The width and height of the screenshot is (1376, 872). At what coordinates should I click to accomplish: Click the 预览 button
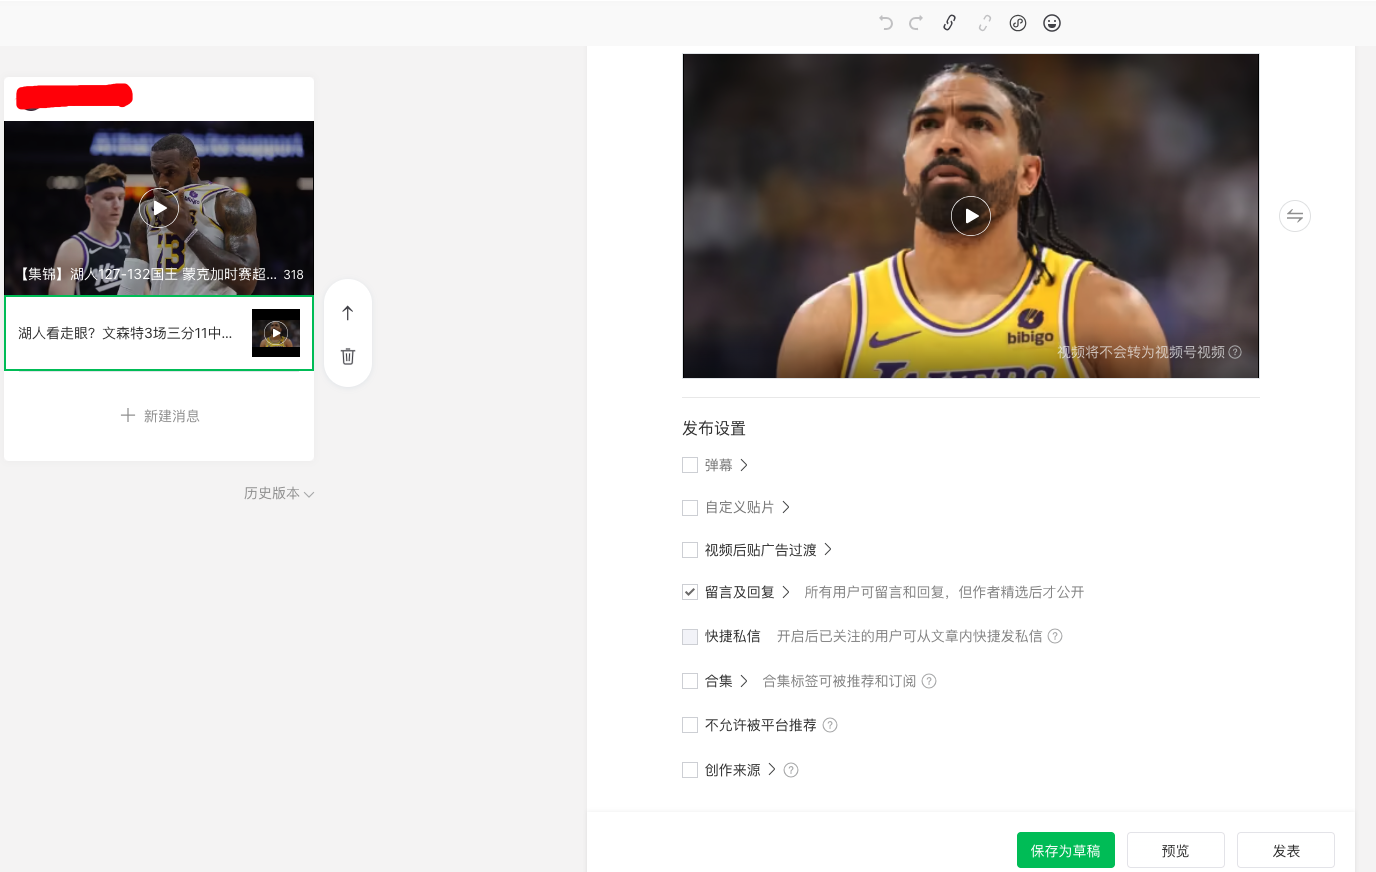pos(1176,850)
